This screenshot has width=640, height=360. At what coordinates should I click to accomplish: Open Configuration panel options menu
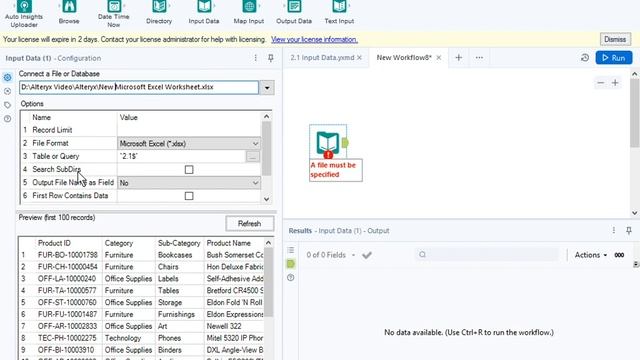(x=256, y=58)
